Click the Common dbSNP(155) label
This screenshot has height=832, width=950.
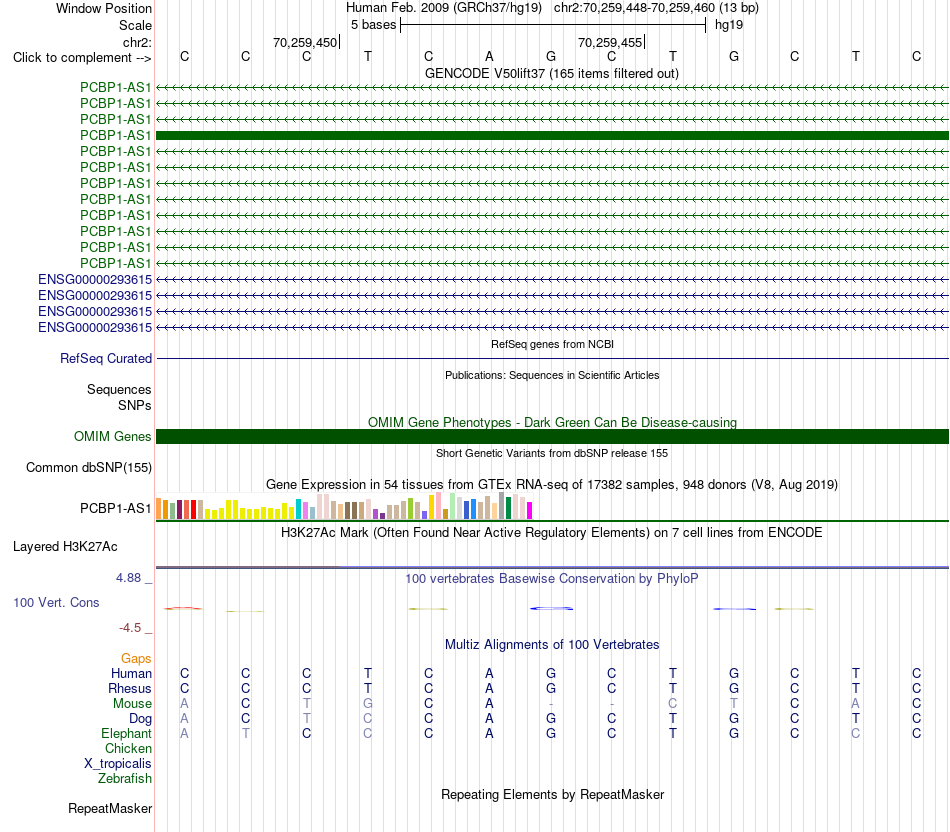(x=89, y=468)
